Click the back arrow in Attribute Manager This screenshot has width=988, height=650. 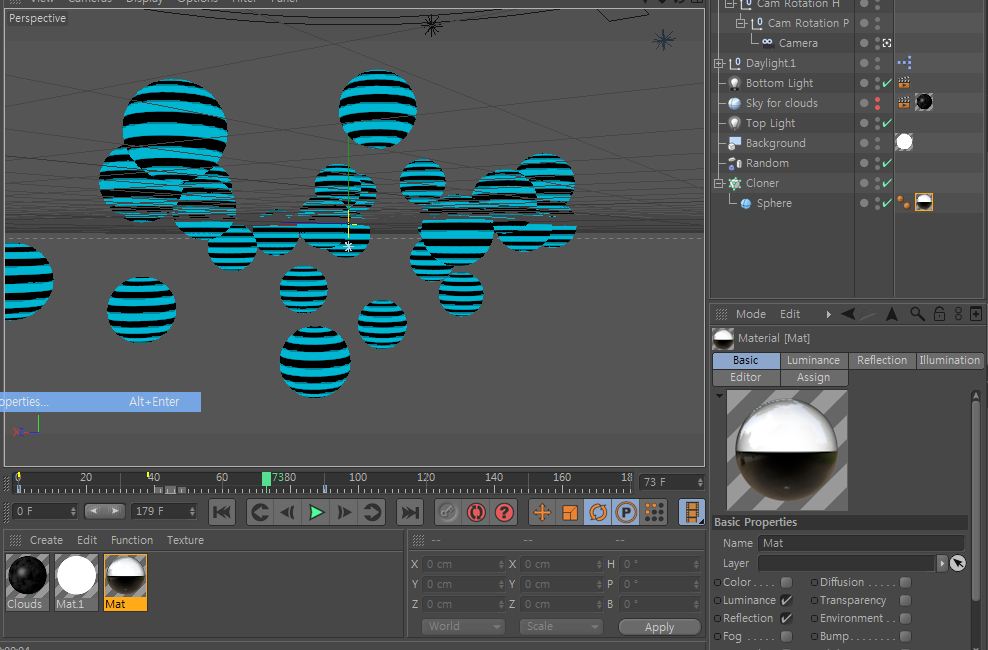(x=848, y=314)
